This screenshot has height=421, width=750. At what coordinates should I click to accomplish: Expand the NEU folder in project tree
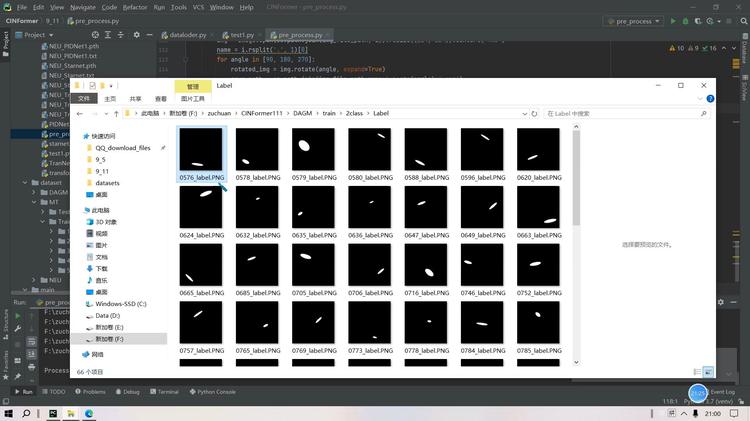[x=33, y=280]
